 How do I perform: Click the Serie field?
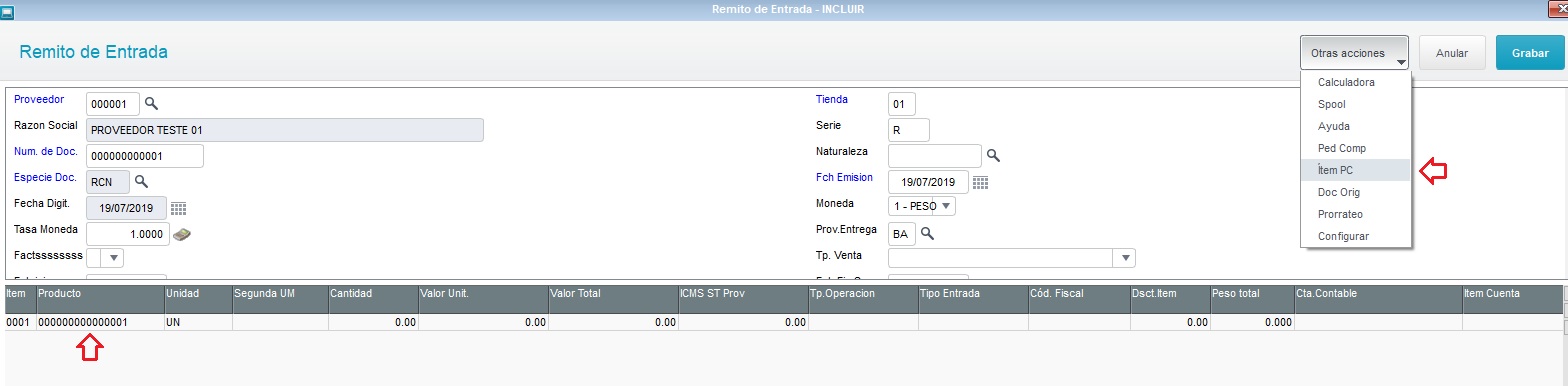908,130
